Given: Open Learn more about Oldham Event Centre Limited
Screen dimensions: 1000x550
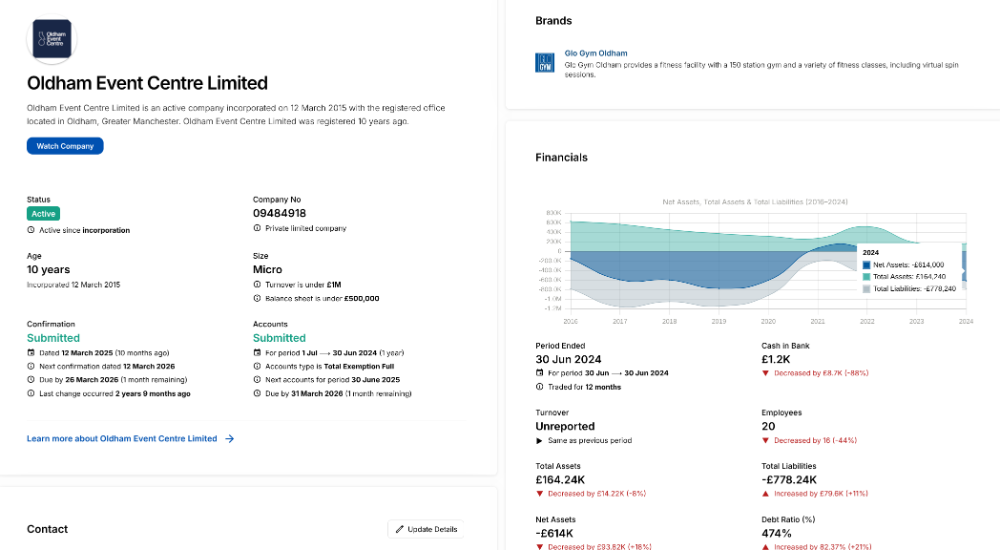Looking at the screenshot, I should (x=122, y=439).
